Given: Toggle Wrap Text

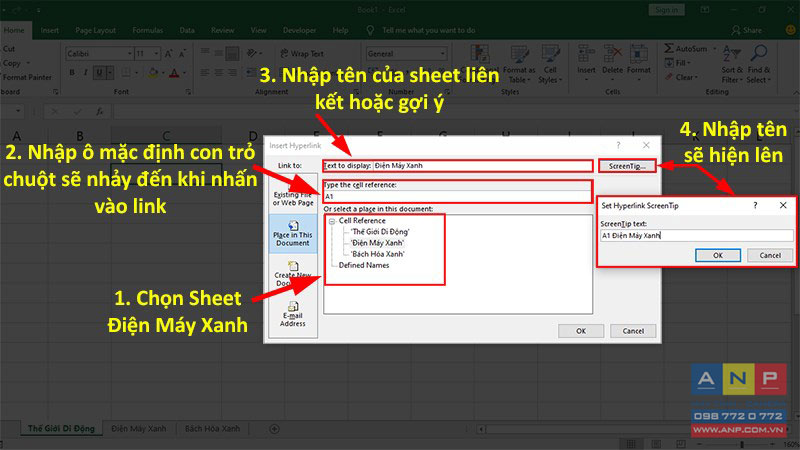Looking at the screenshot, I should click(x=302, y=54).
